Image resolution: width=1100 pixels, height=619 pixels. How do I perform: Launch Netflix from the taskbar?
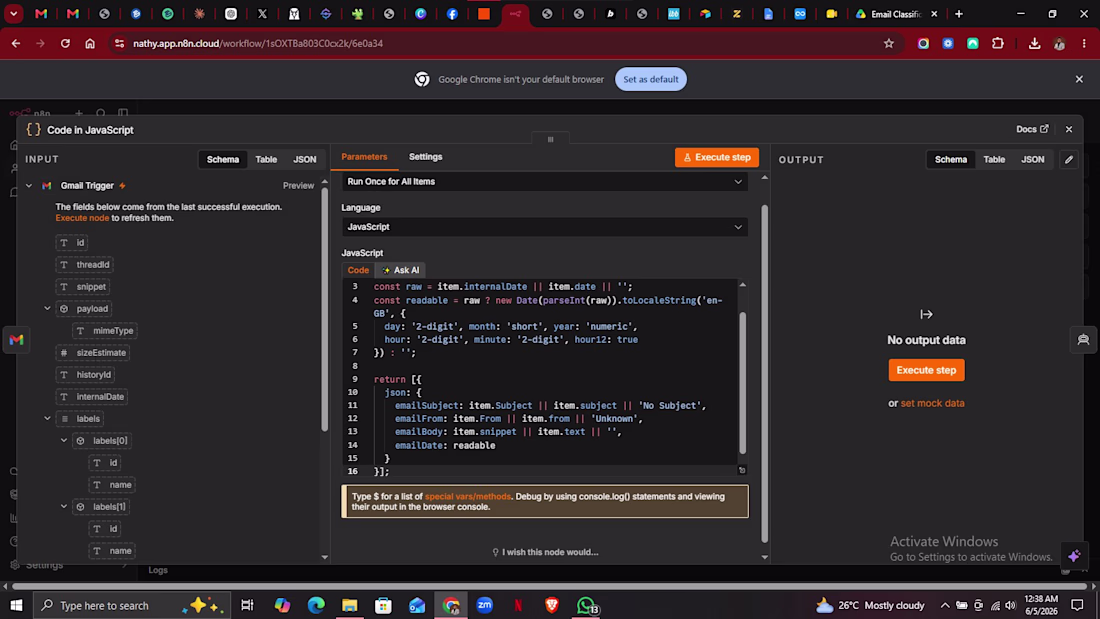click(518, 605)
